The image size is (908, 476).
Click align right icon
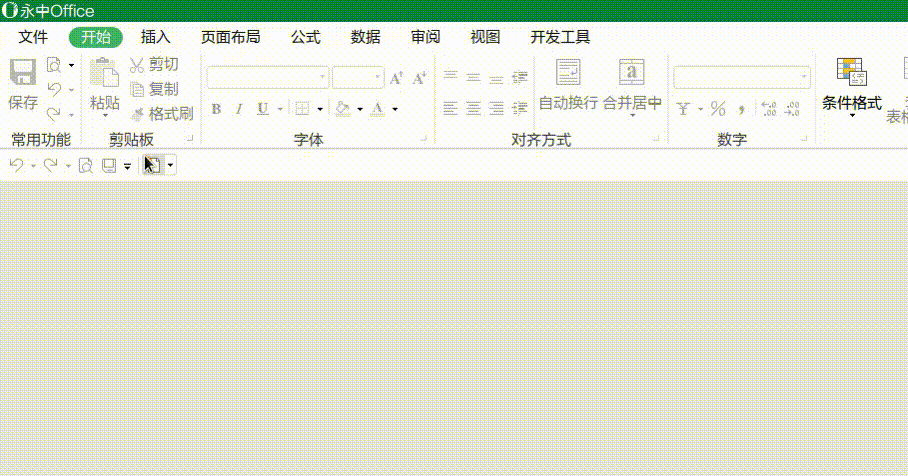pos(496,108)
